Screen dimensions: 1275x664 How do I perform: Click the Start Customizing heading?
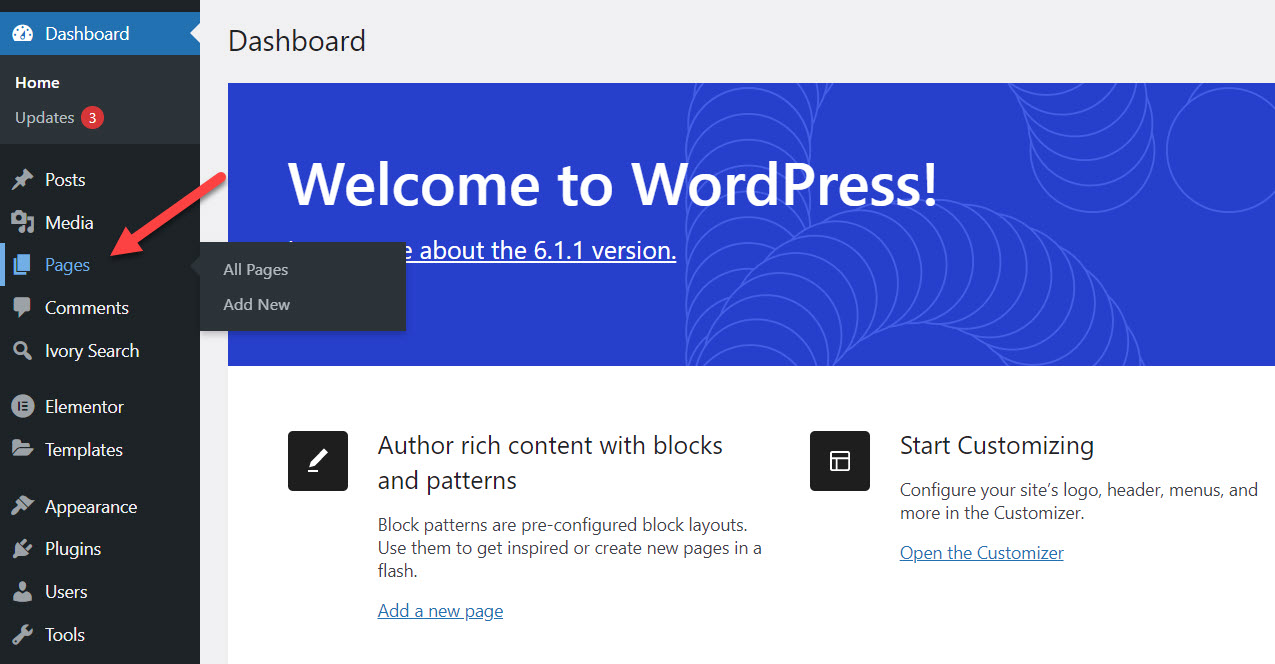[x=997, y=446]
